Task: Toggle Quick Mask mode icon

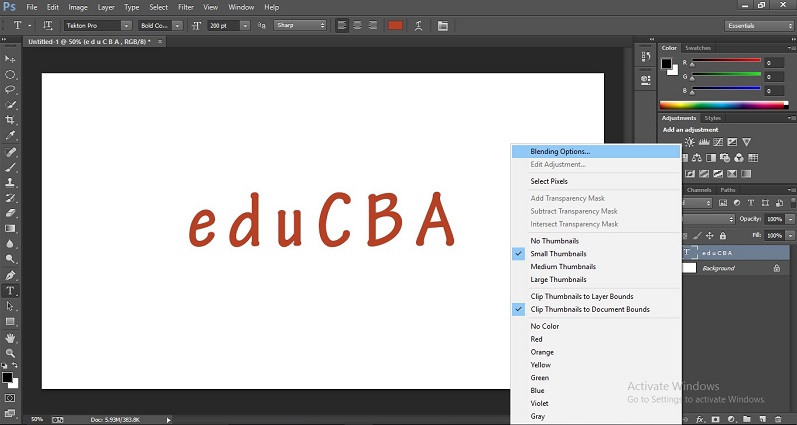Action: pyautogui.click(x=10, y=398)
